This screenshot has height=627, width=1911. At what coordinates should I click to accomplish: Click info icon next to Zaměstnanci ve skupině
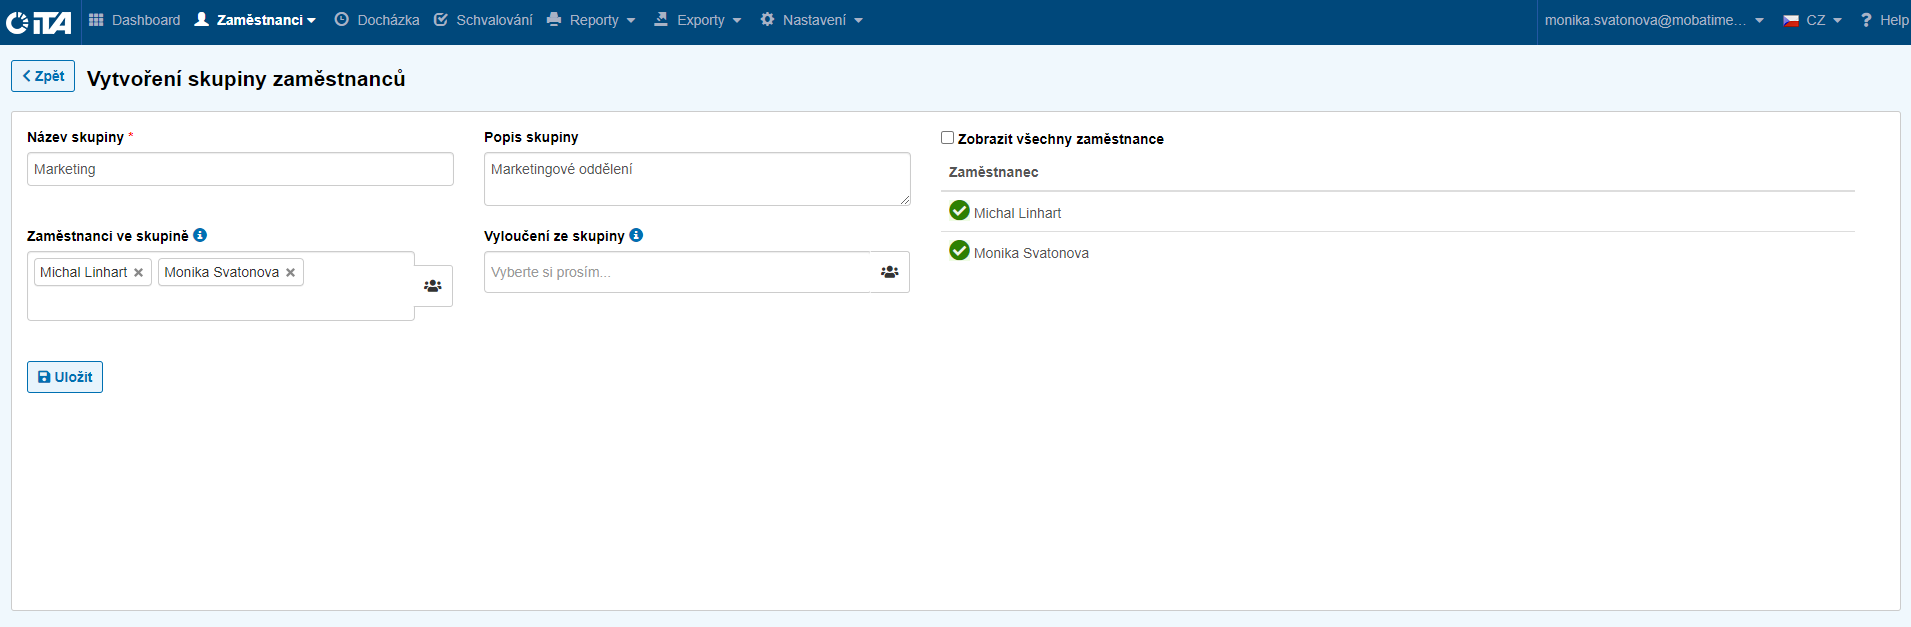(x=200, y=236)
